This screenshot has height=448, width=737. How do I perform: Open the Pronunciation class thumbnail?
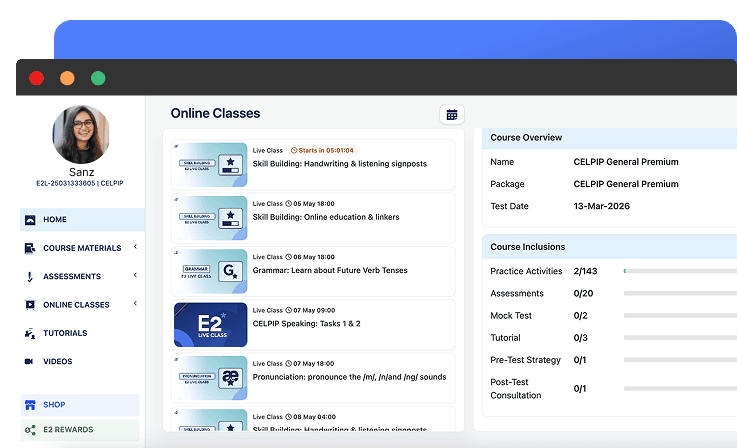(210, 378)
